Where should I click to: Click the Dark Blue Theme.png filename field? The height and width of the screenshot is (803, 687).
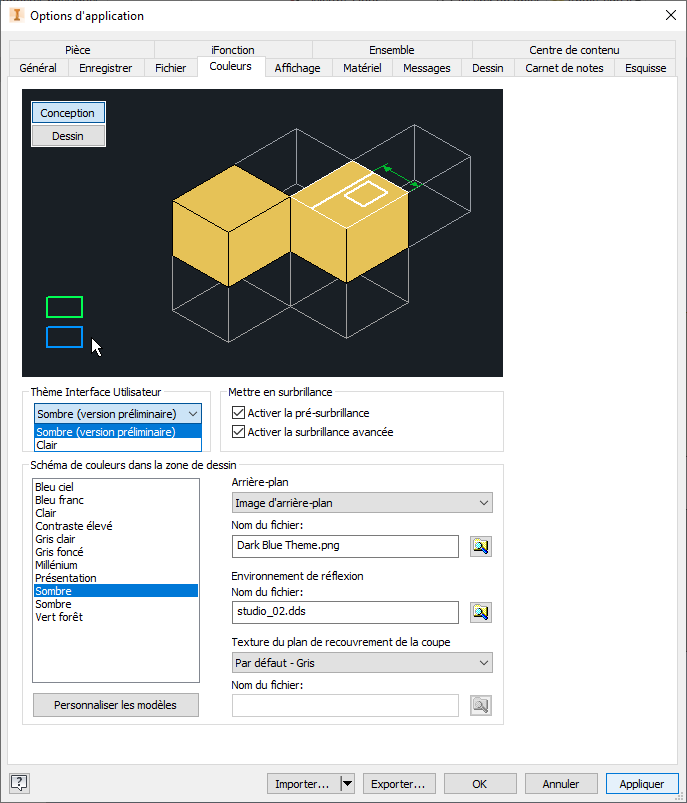click(x=345, y=546)
